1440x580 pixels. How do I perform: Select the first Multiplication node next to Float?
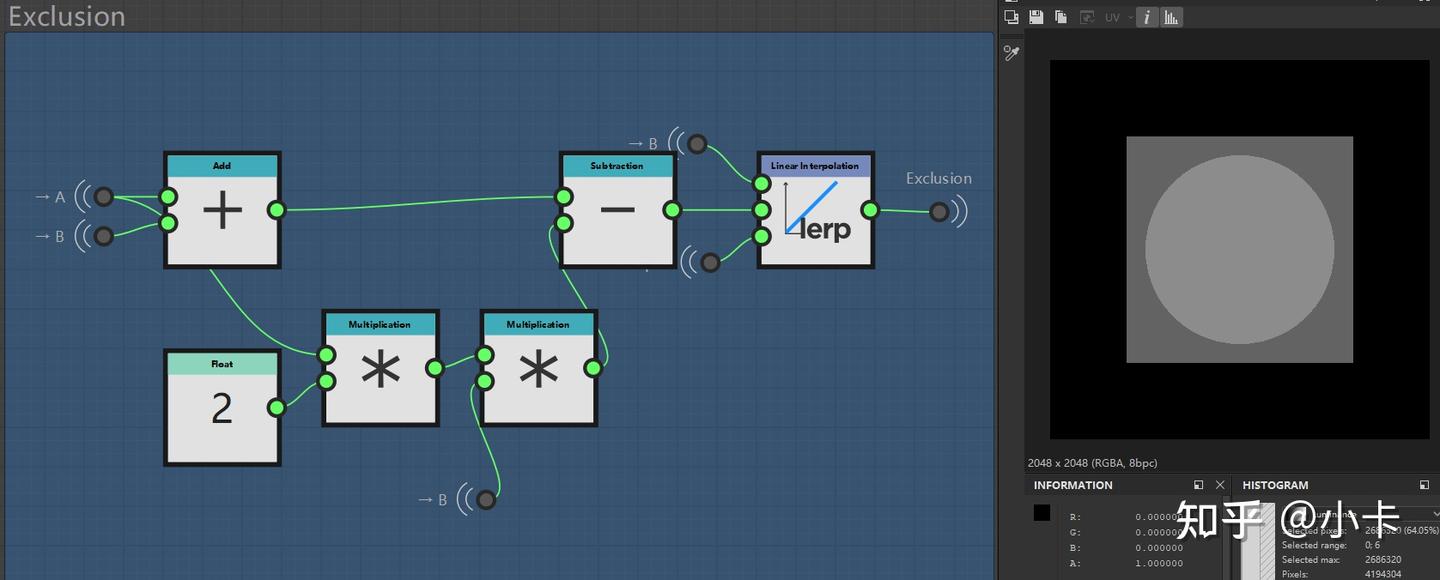[x=380, y=368]
